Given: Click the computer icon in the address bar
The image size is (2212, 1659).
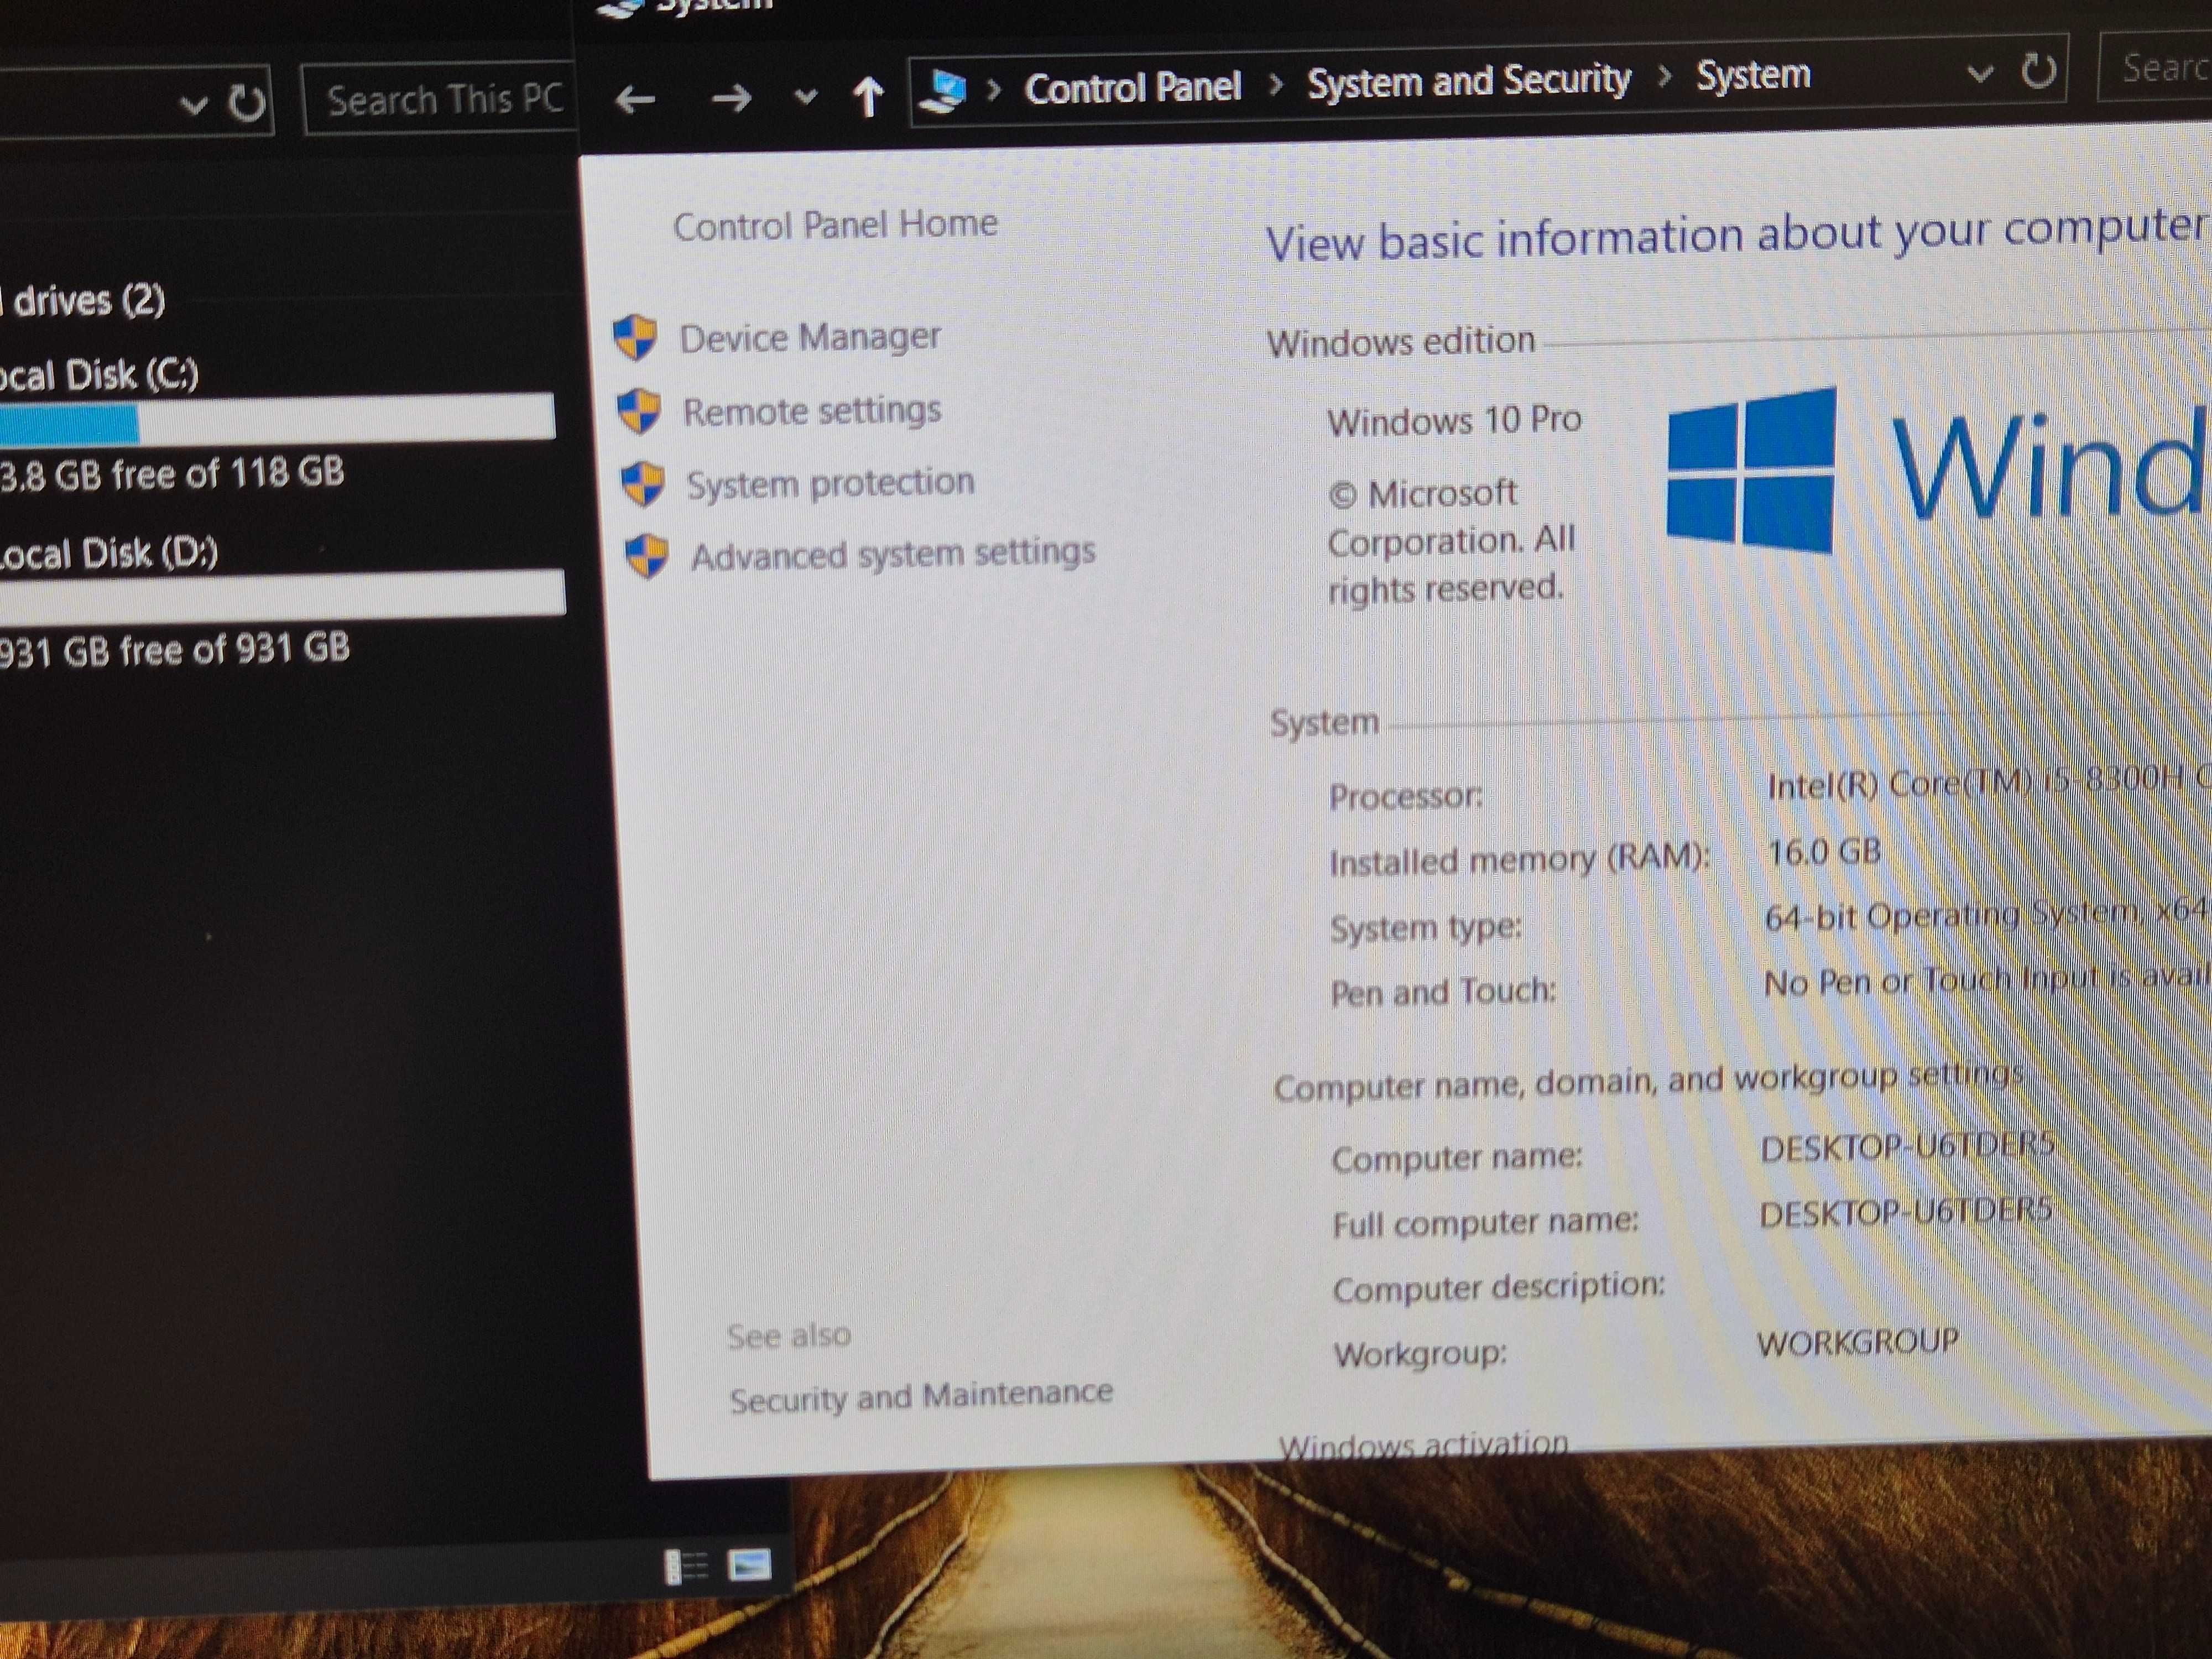Looking at the screenshot, I should [x=943, y=92].
